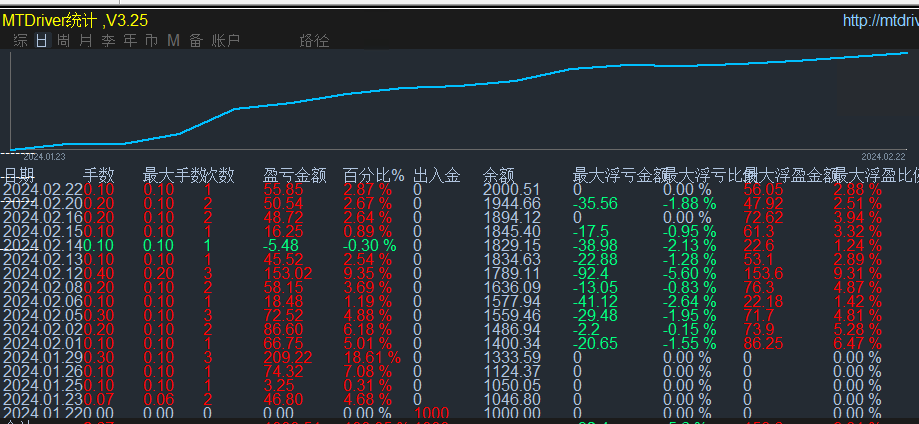
Task: Click the lots value 0.40
Action: click(99, 273)
